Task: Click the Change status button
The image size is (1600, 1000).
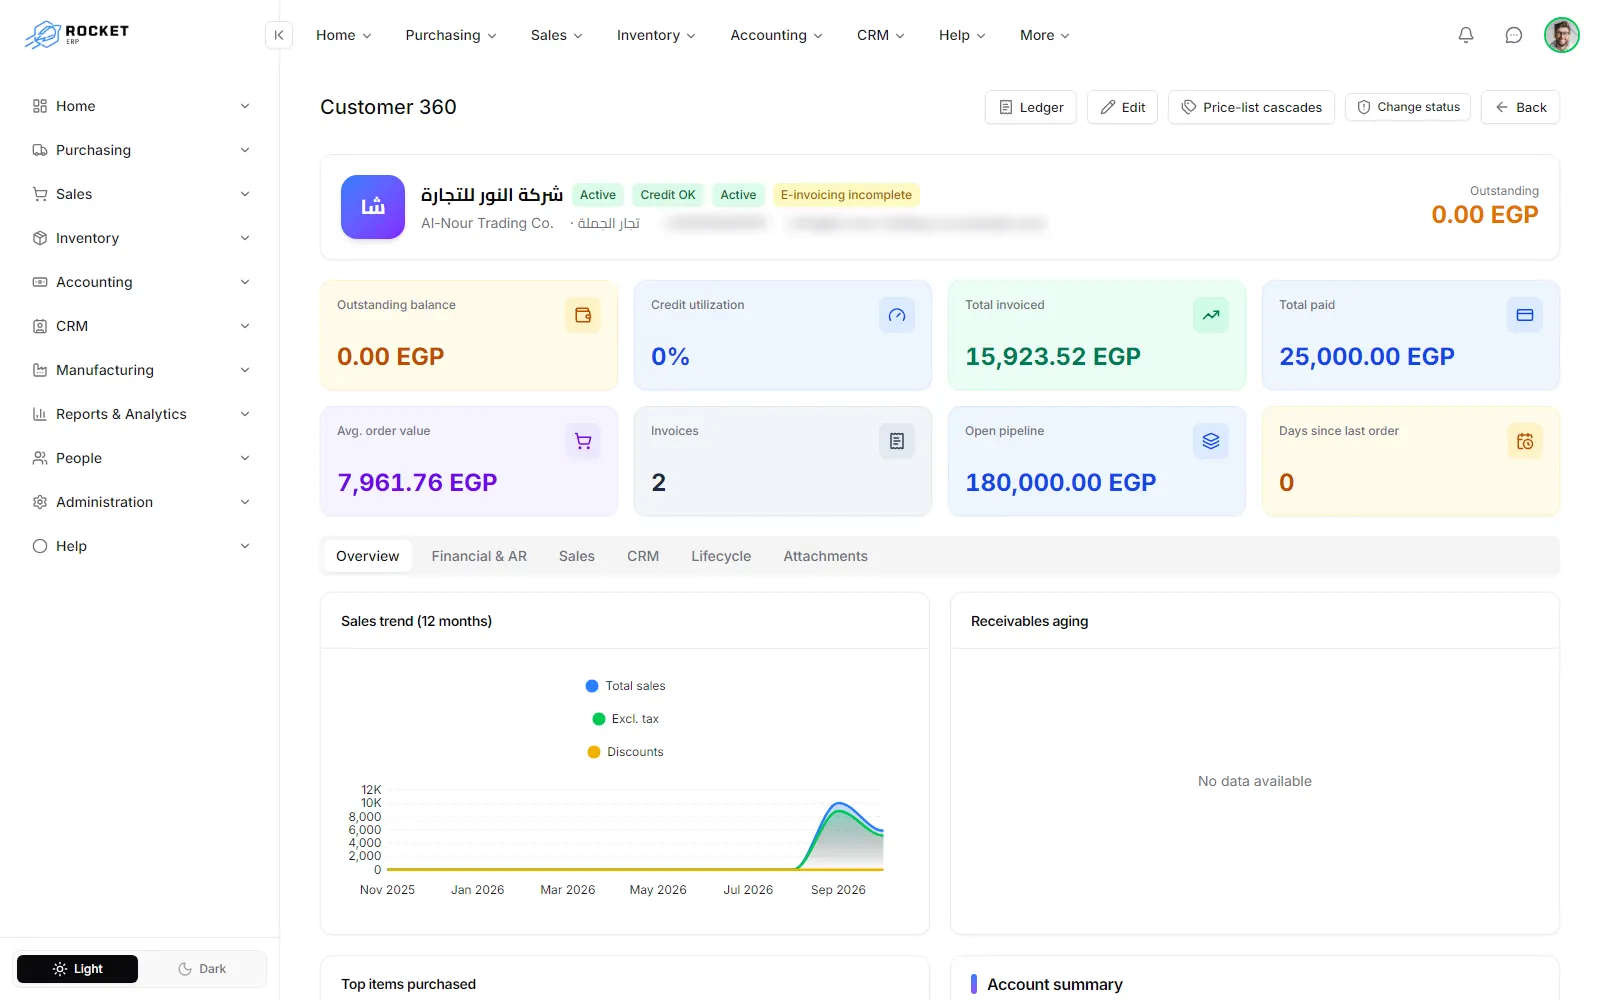Action: (1408, 107)
